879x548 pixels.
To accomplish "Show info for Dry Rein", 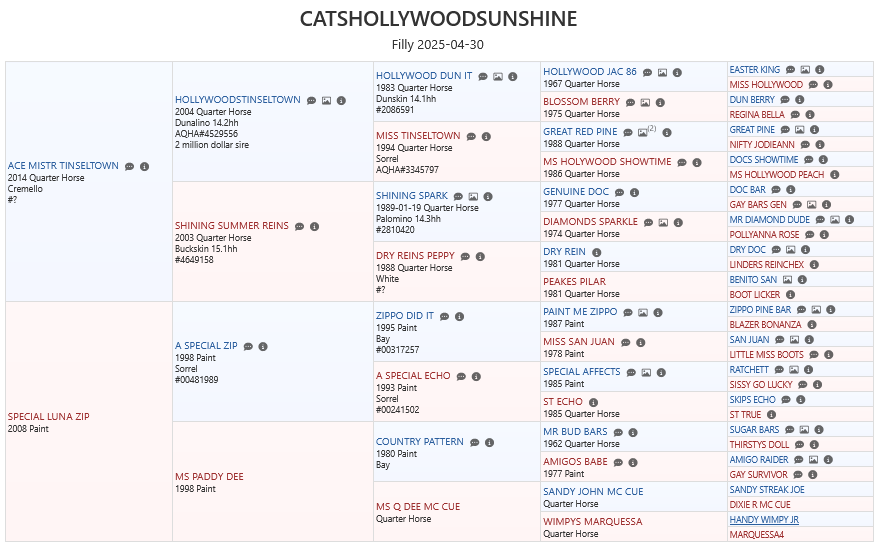I will point(596,252).
